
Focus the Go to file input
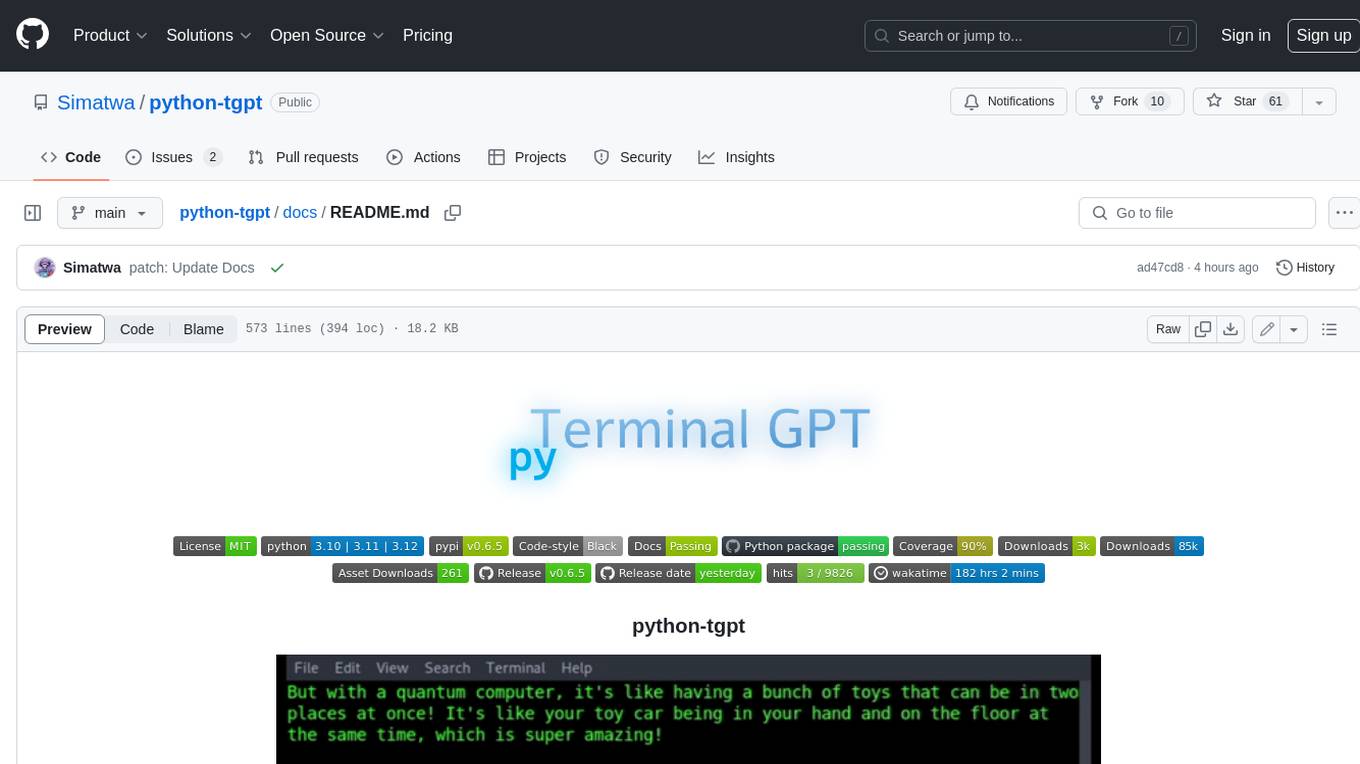click(1197, 213)
